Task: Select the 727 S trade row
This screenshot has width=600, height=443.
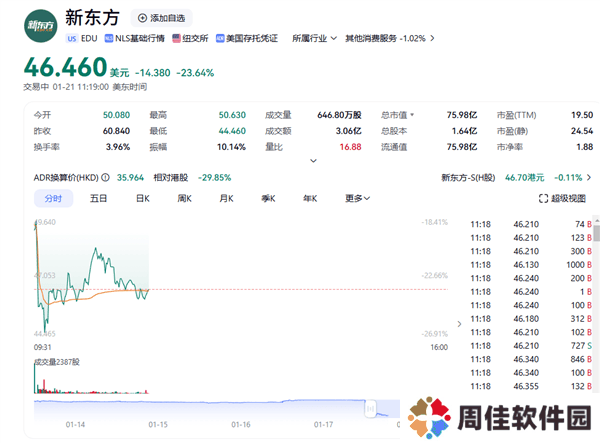Action: click(531, 346)
